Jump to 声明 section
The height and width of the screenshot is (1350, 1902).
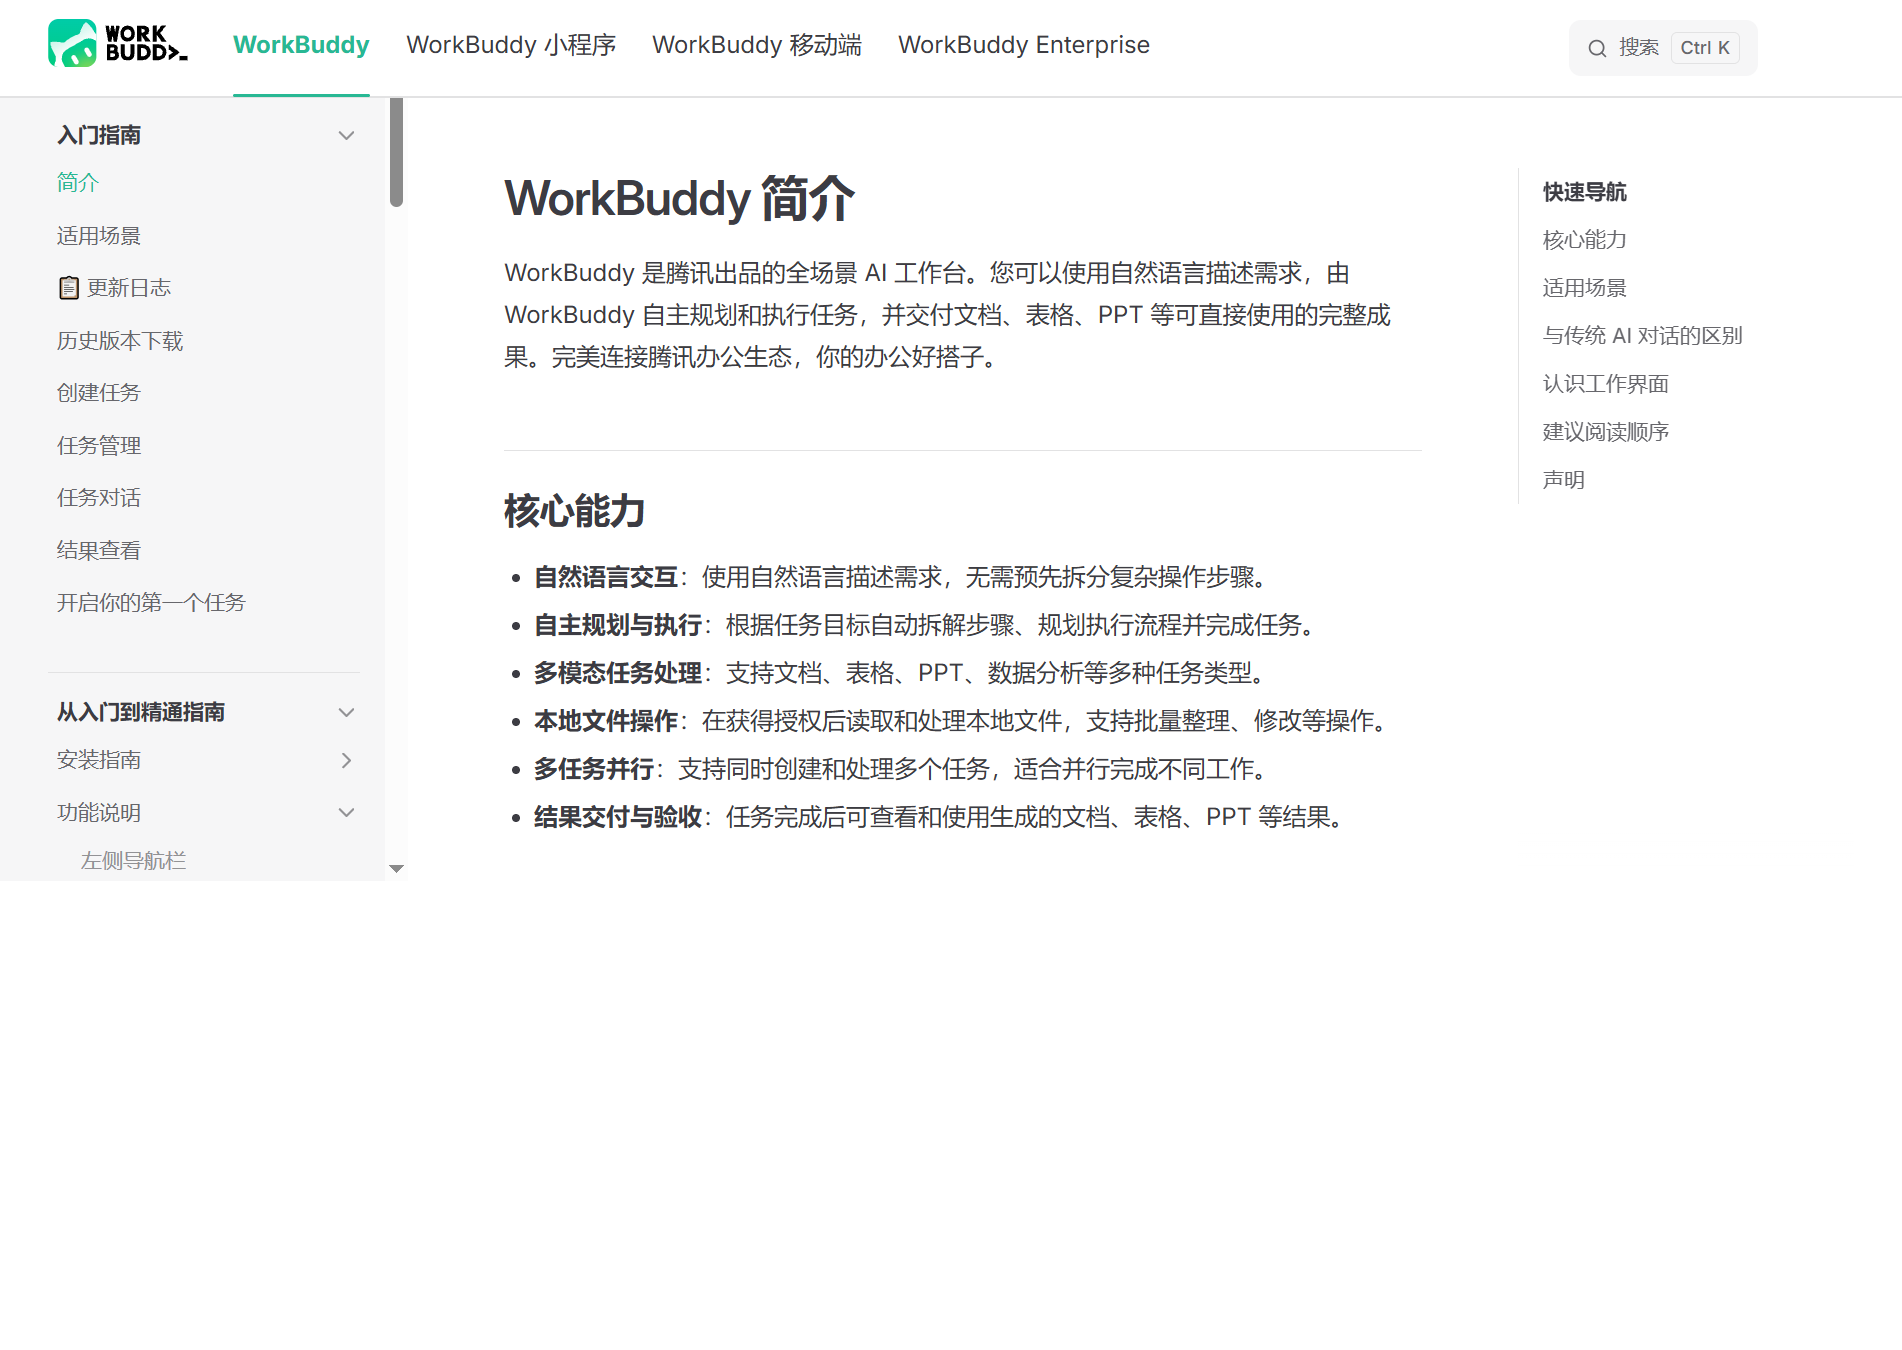pos(1564,480)
